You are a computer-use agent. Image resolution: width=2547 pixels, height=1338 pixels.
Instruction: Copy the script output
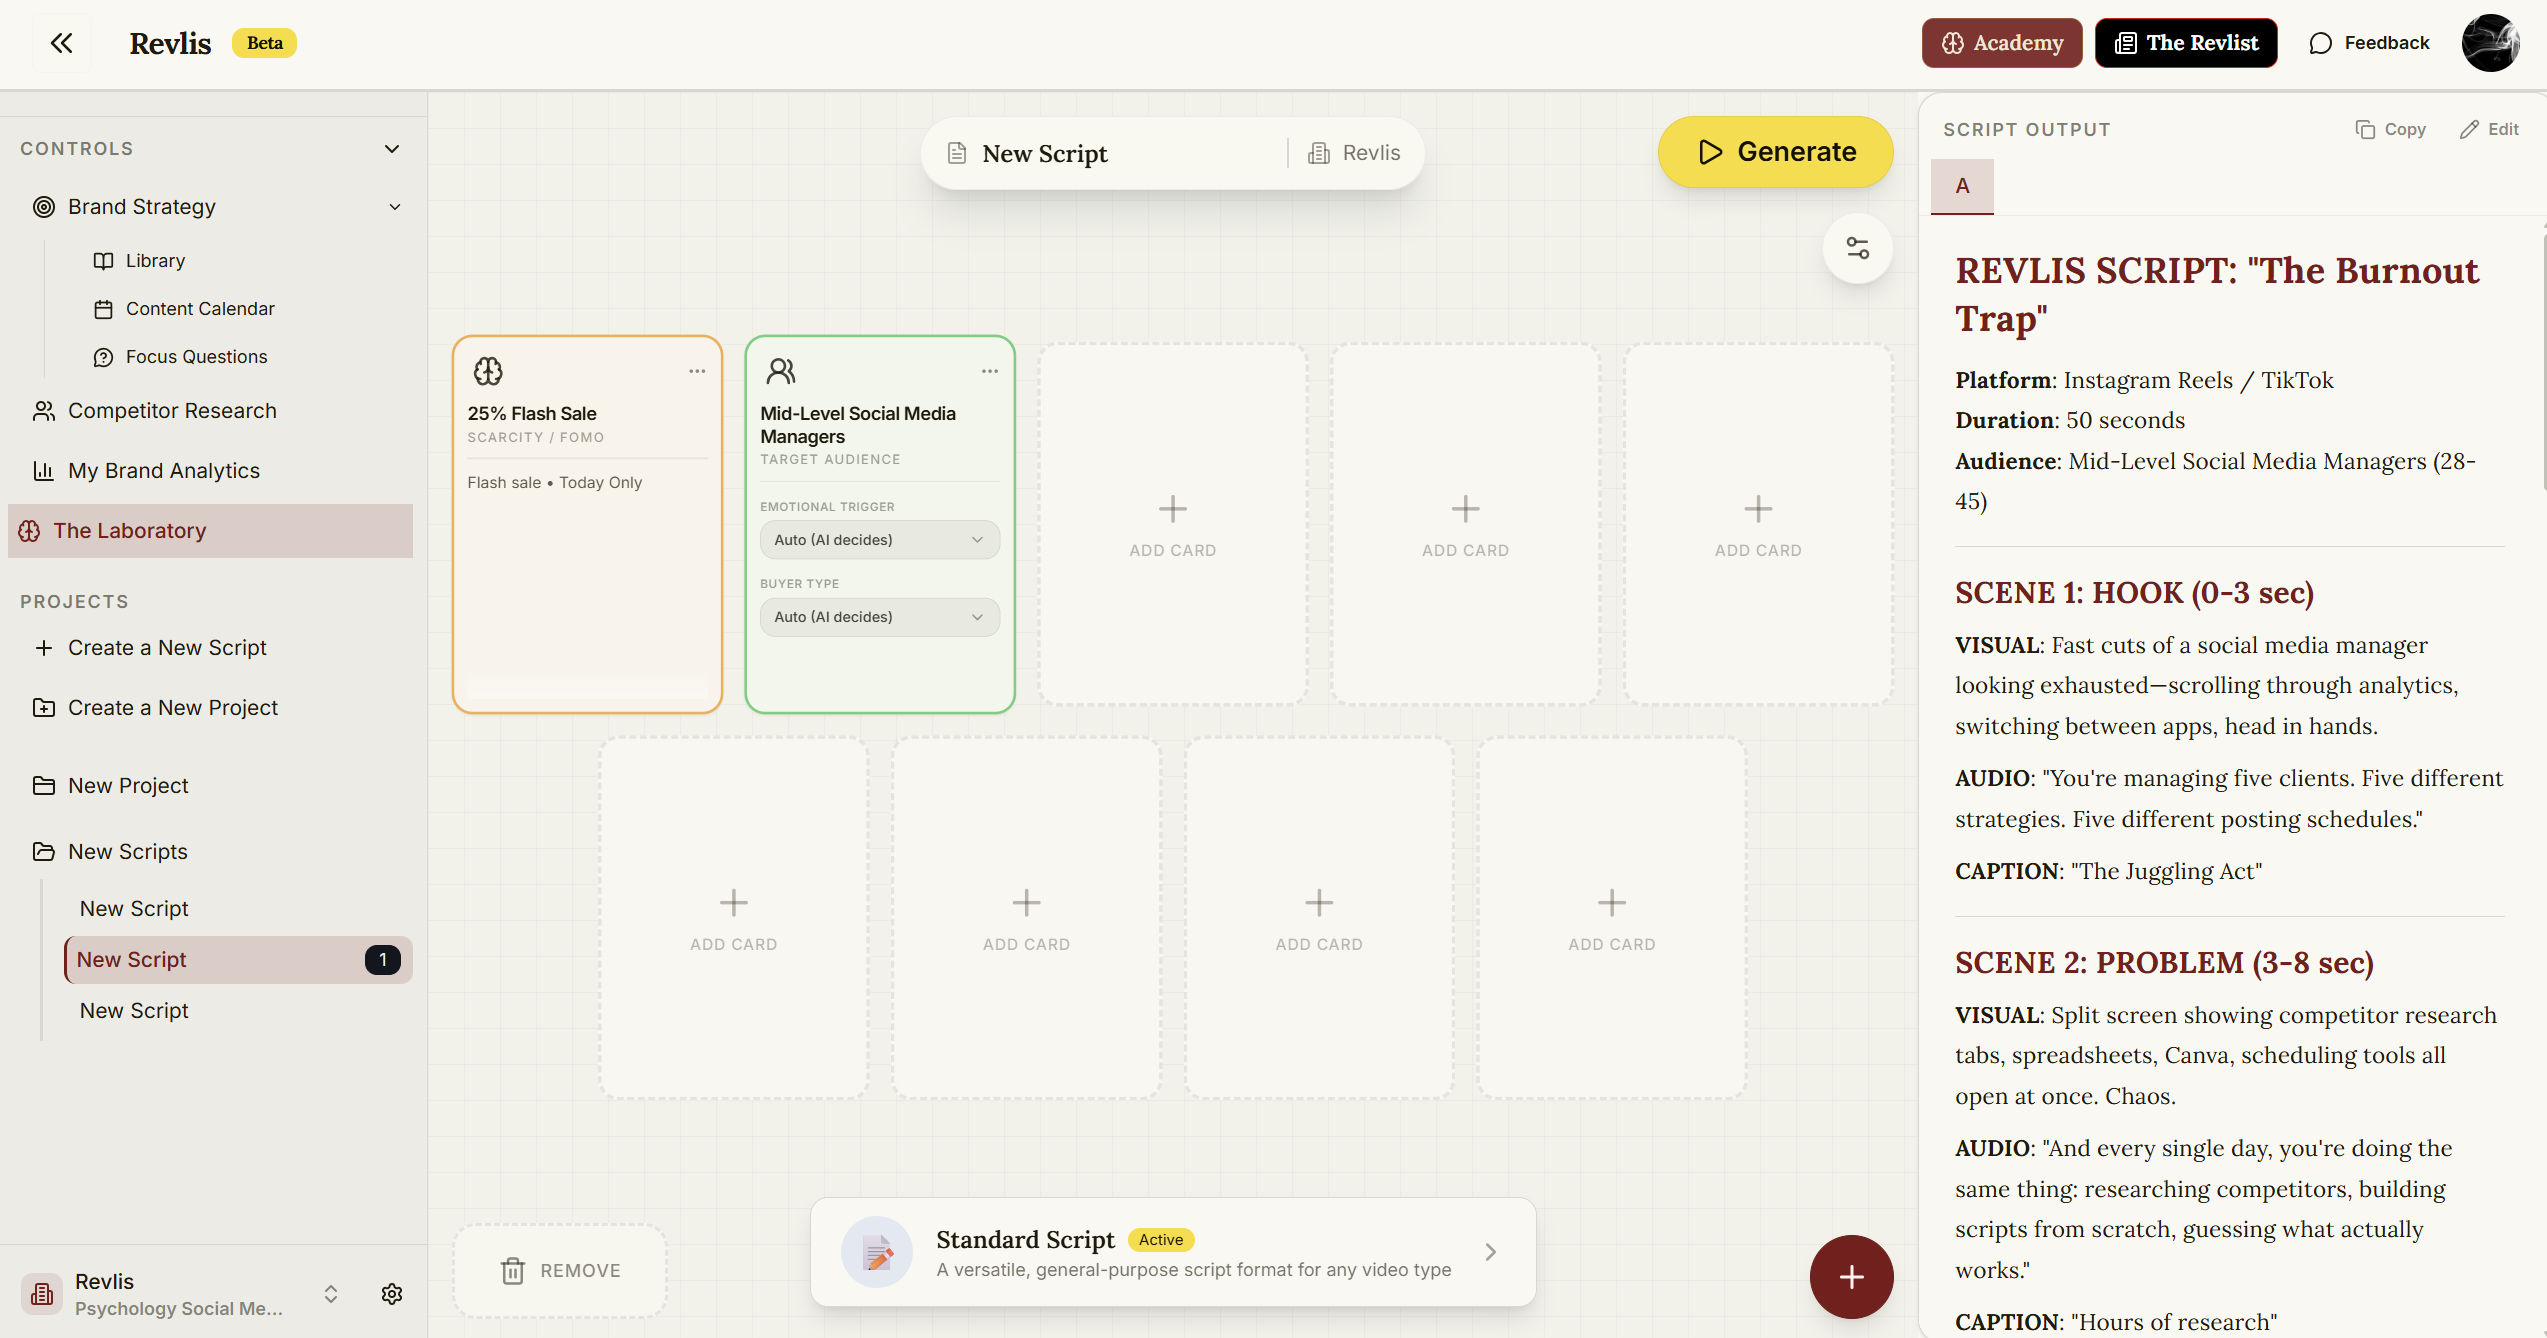coord(2390,129)
